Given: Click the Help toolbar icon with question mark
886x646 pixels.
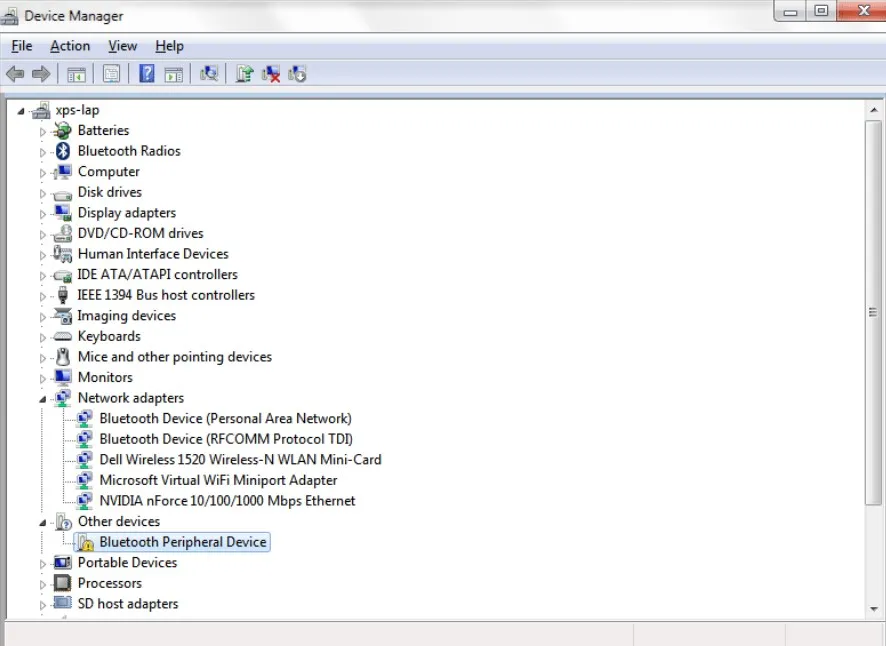Looking at the screenshot, I should (x=147, y=74).
